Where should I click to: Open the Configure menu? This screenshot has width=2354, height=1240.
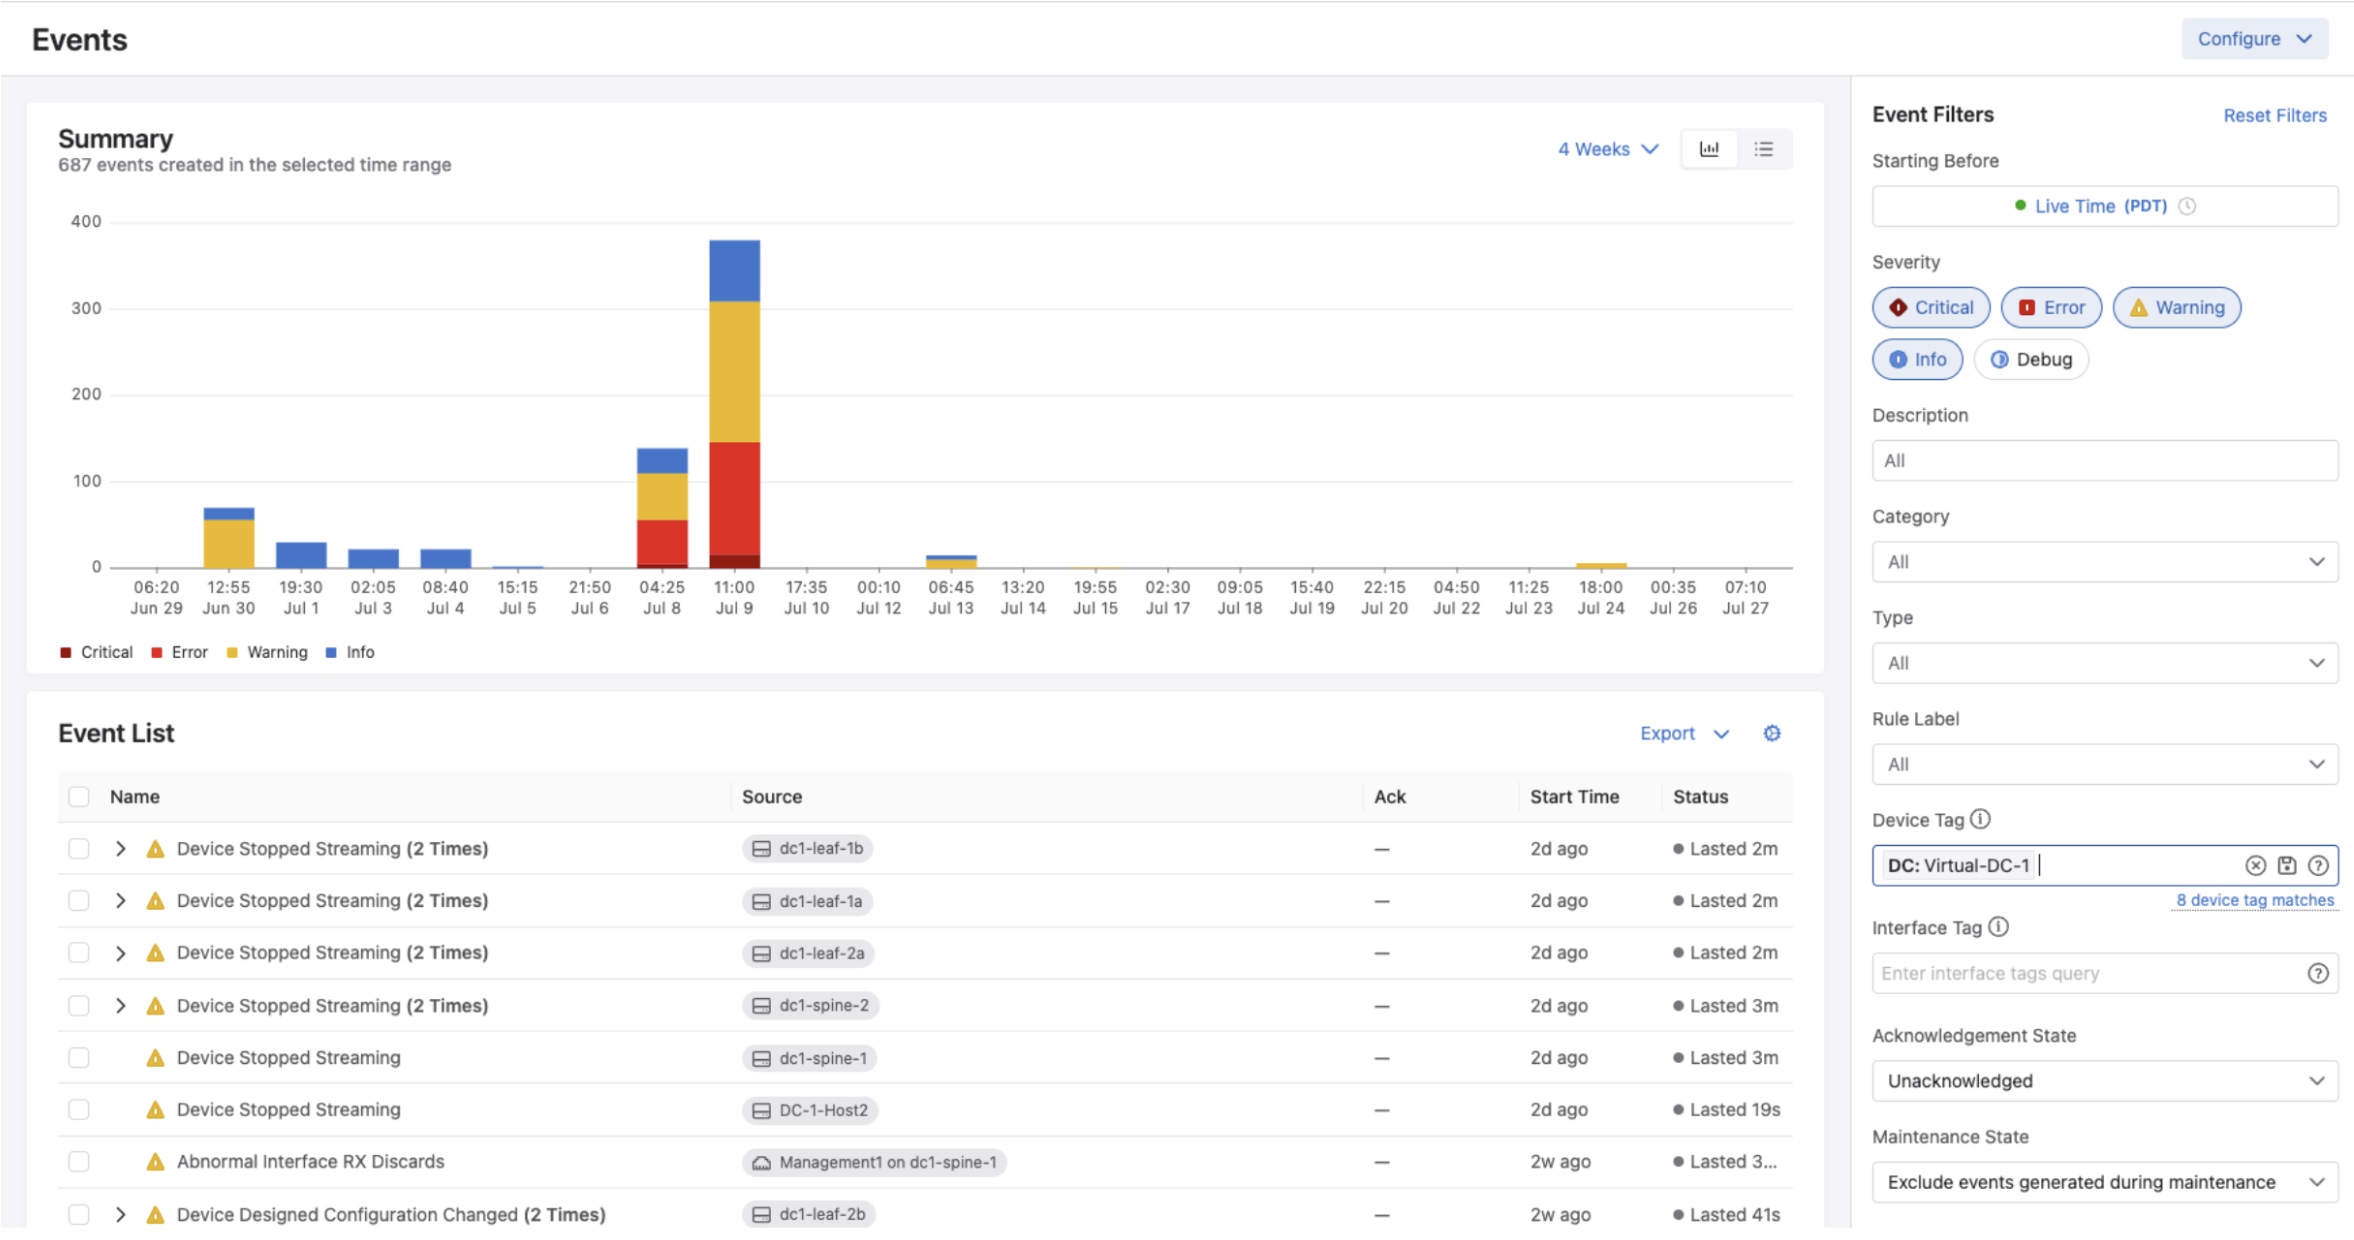click(2254, 39)
